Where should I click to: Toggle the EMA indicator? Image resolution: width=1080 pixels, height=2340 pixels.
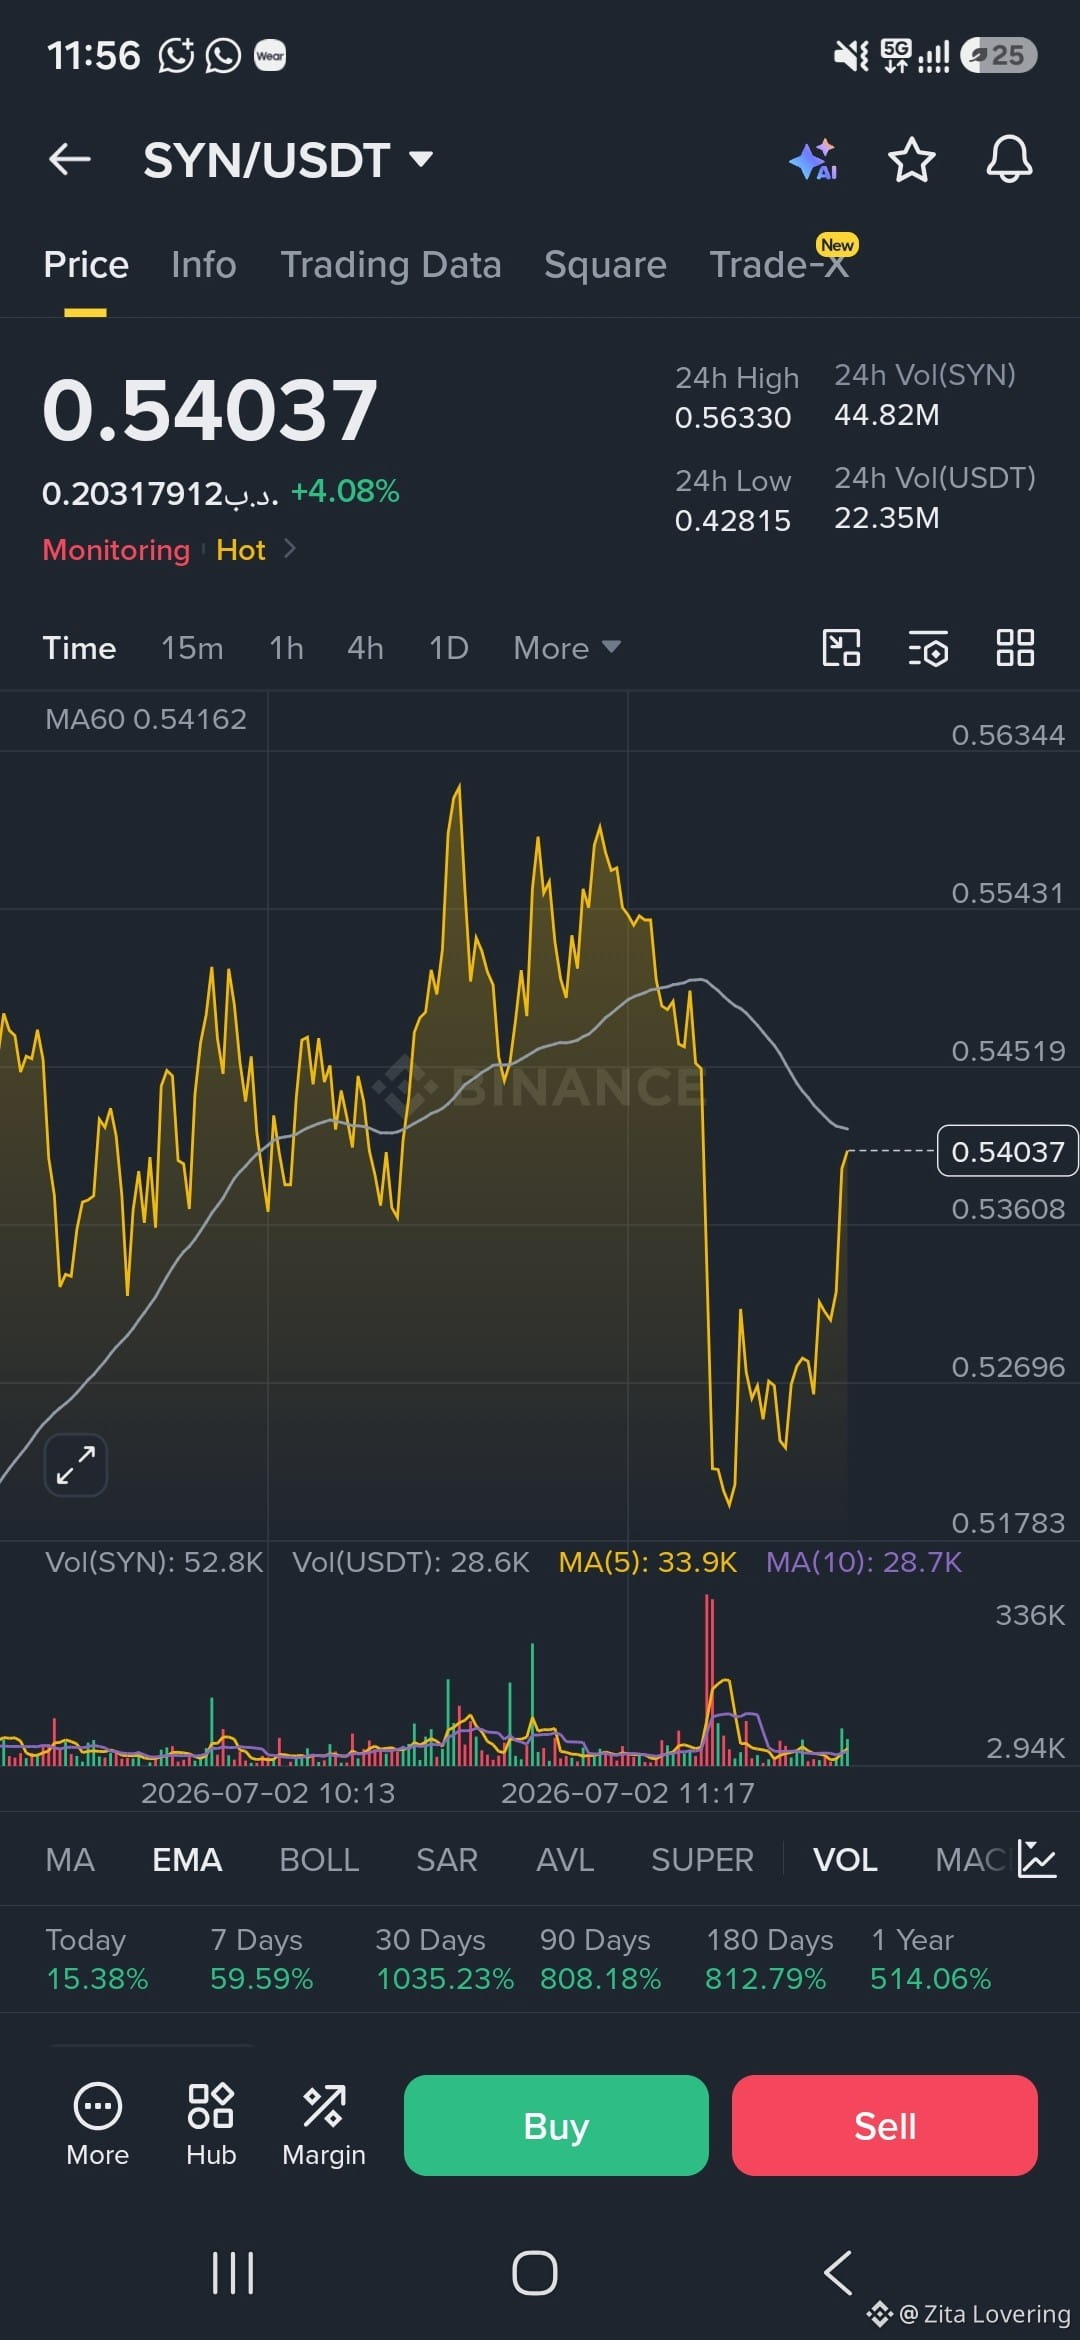point(187,1860)
